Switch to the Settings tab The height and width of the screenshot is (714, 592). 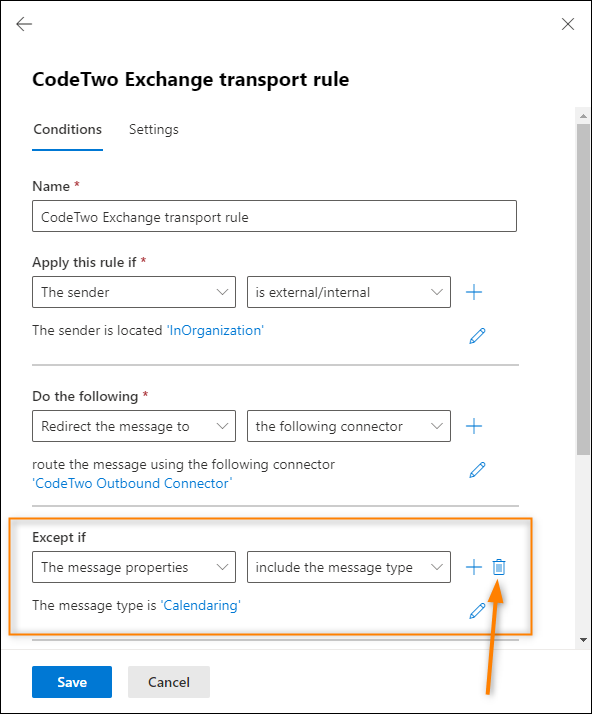153,130
